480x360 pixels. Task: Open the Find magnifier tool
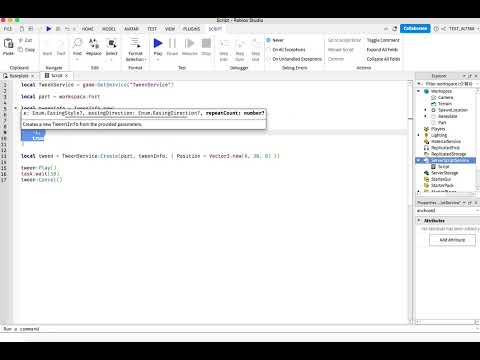(x=77, y=43)
